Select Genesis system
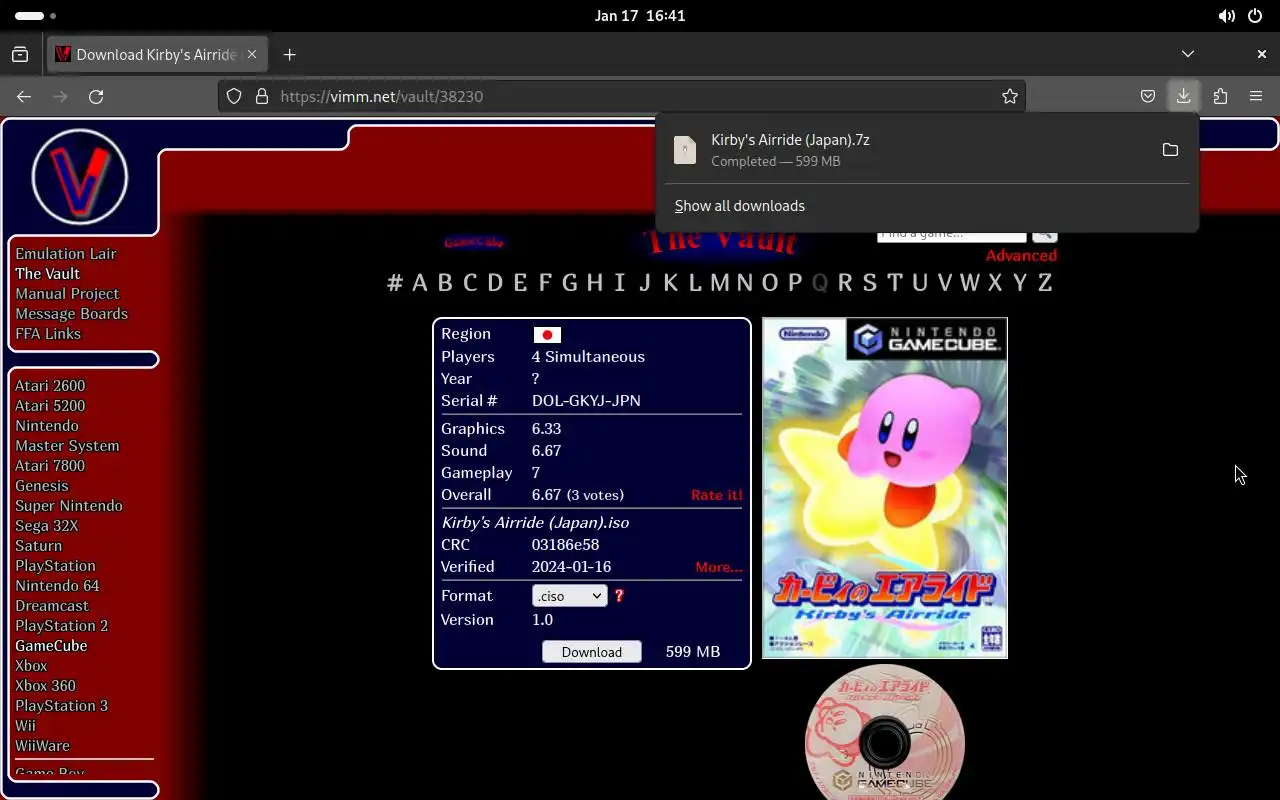 42,486
